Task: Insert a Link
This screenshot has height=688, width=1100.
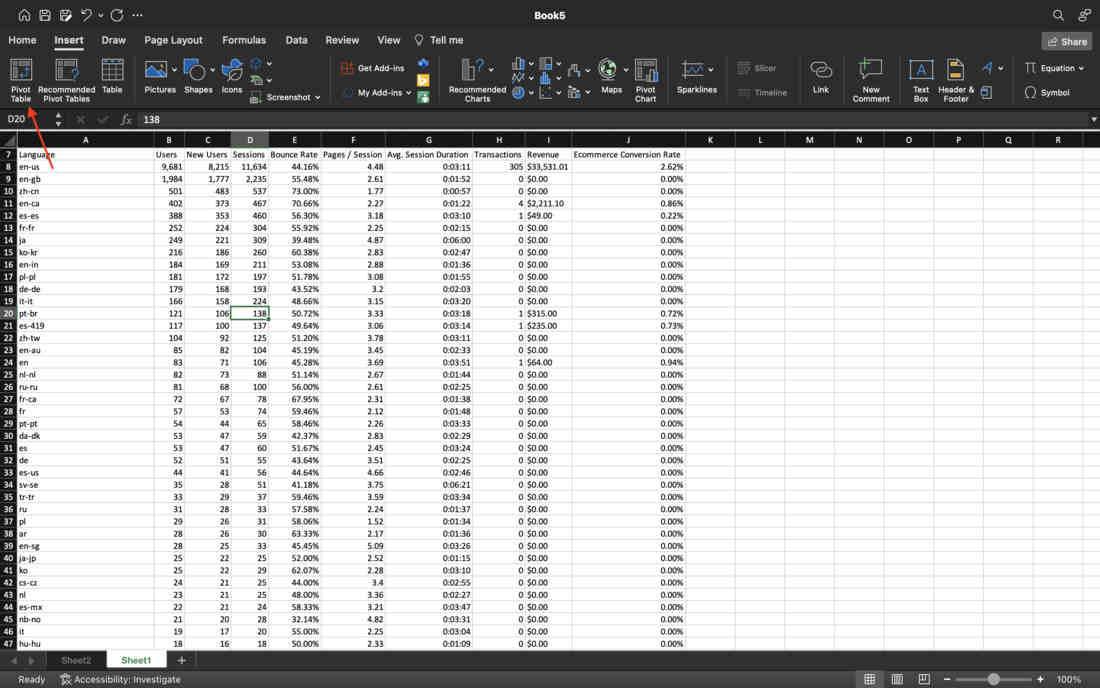Action: pyautogui.click(x=820, y=76)
